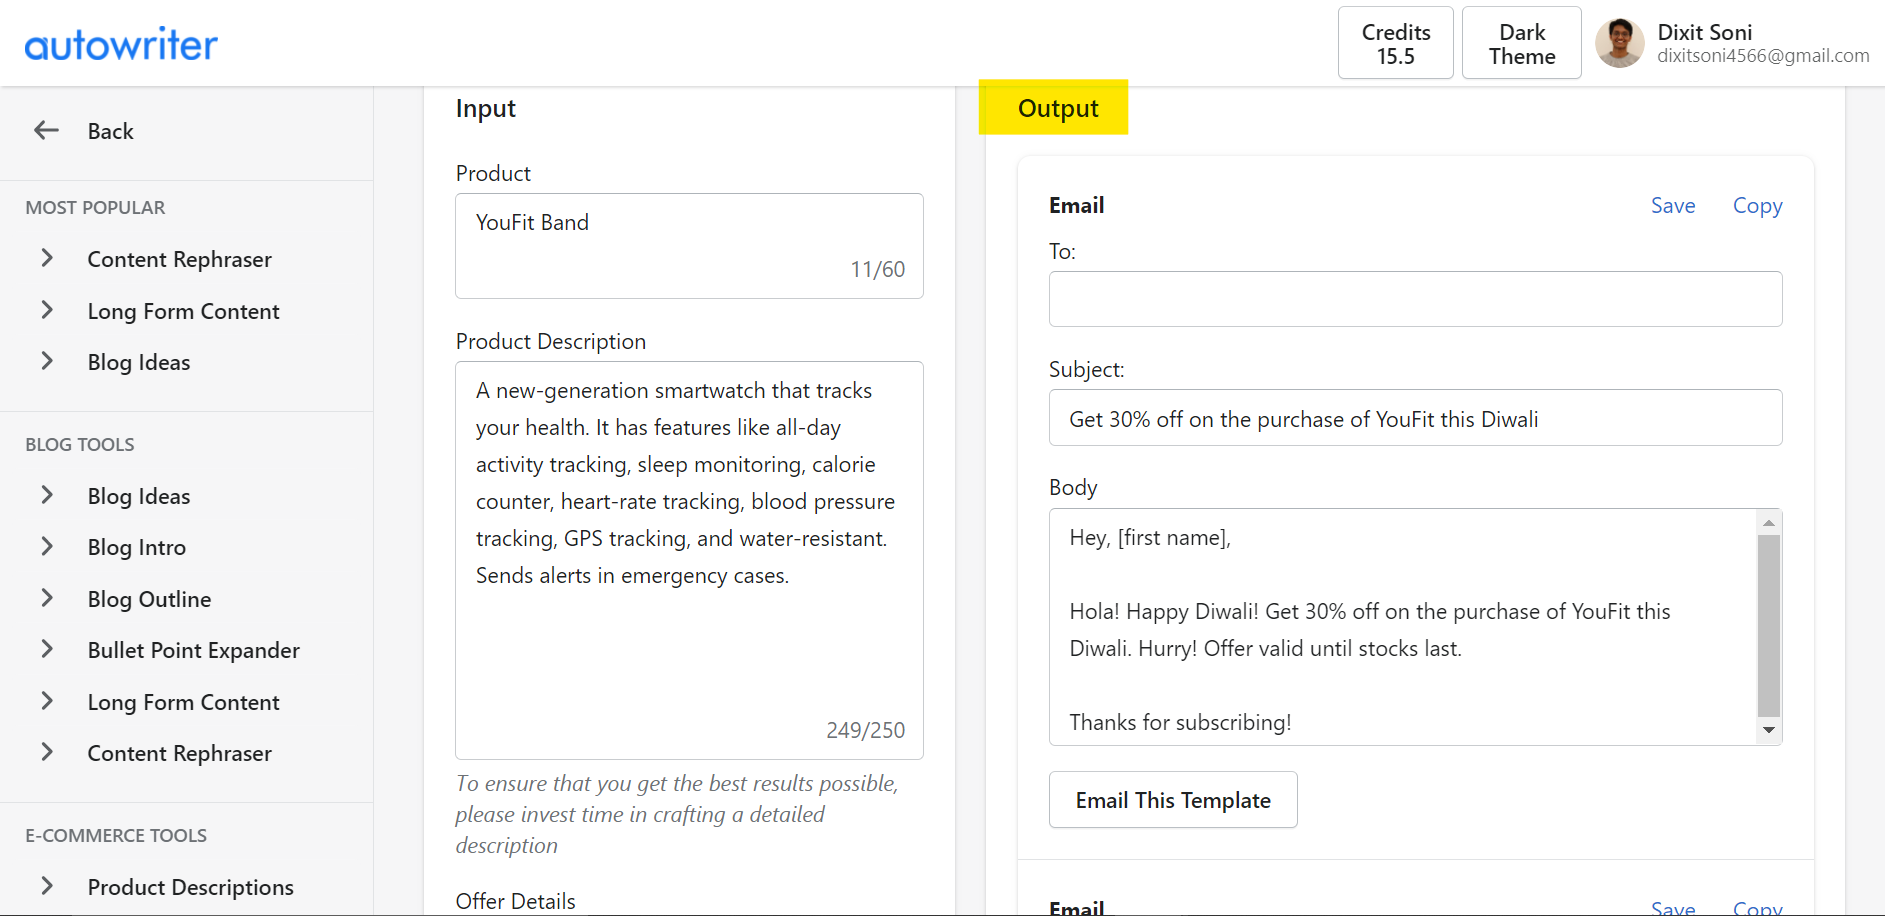Click the Input section heading
Viewport: 1885px width, 916px height.
pos(486,109)
